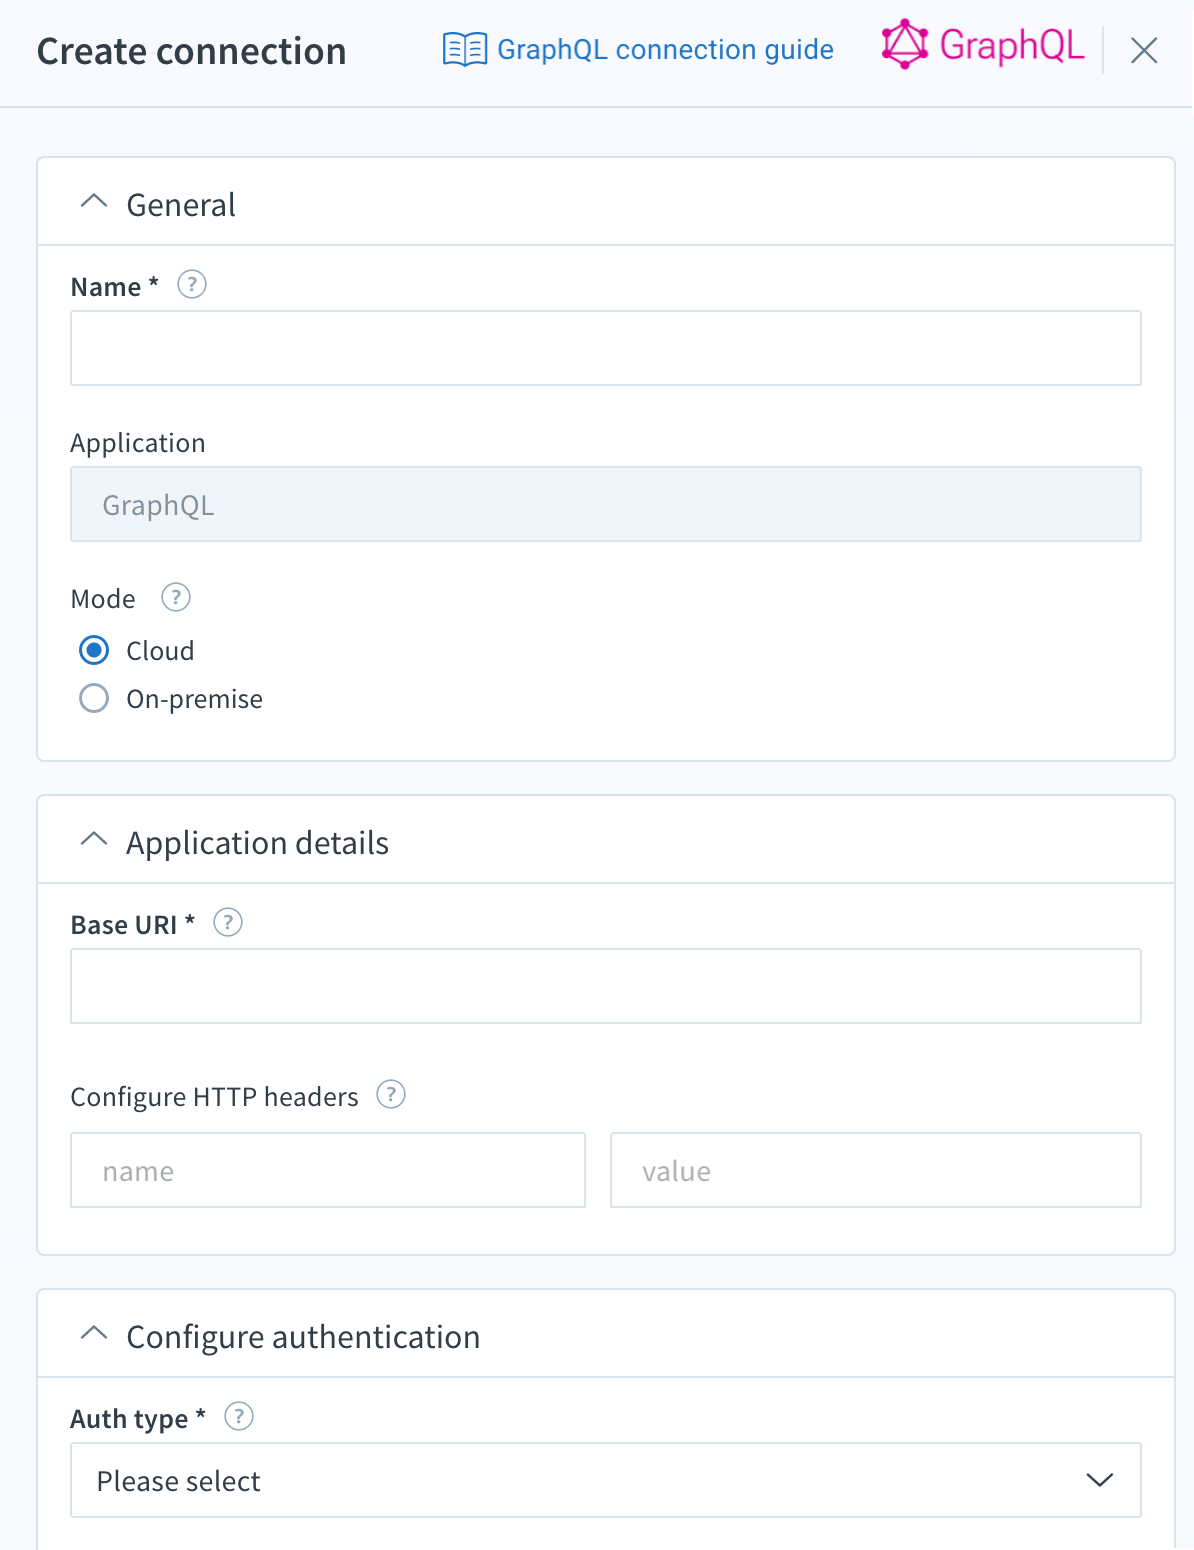Click the General section heading text
Image resolution: width=1194 pixels, height=1550 pixels.
point(181,205)
